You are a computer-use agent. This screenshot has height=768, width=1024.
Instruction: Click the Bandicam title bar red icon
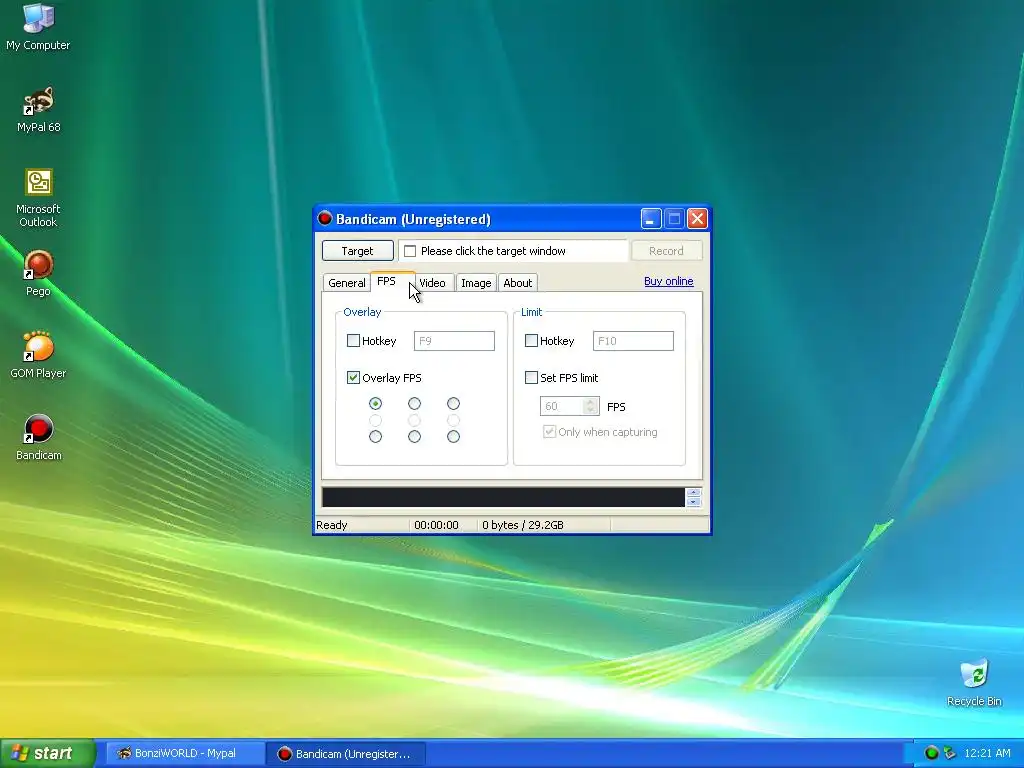[x=325, y=219]
